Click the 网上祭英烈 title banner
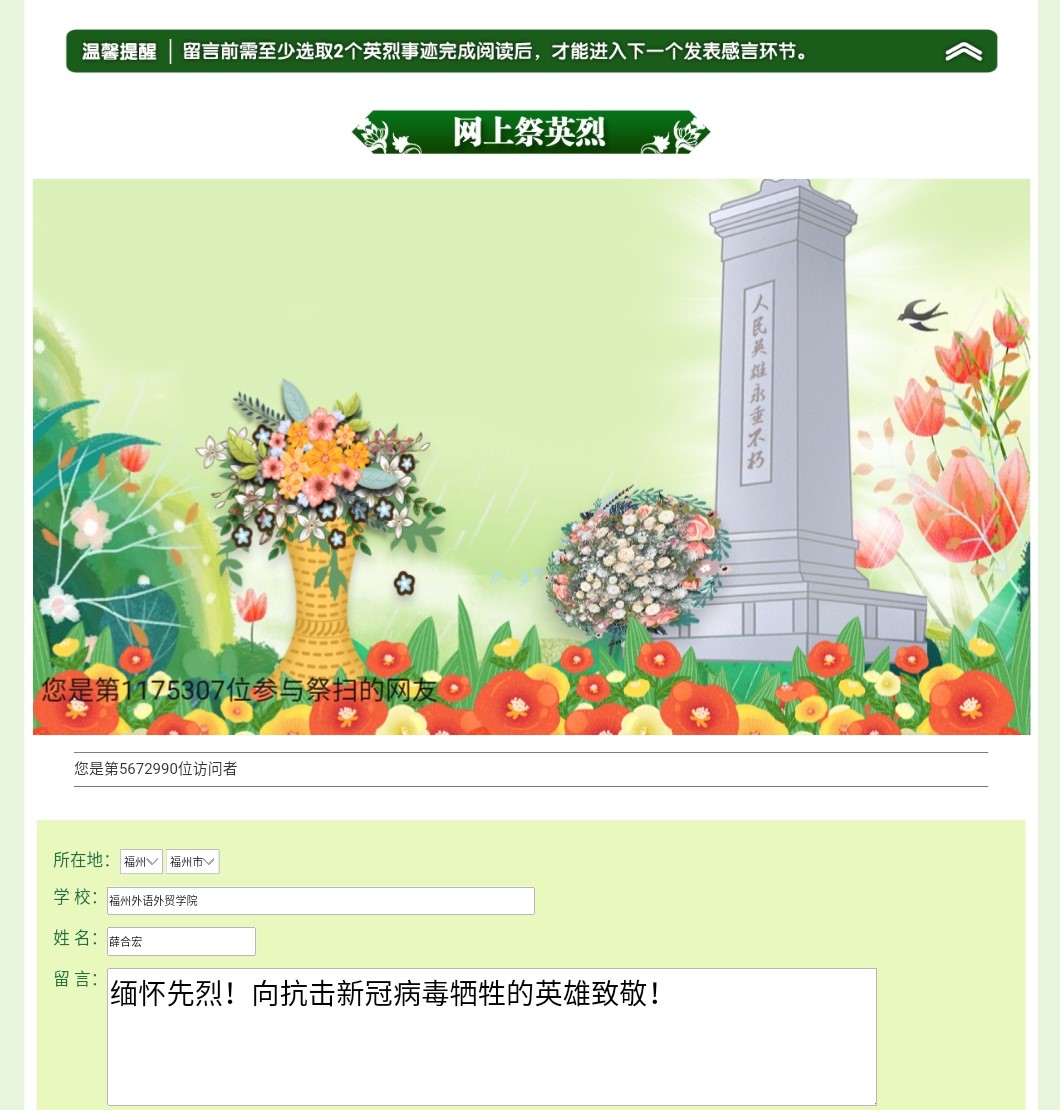The image size is (1060, 1110). (x=530, y=132)
